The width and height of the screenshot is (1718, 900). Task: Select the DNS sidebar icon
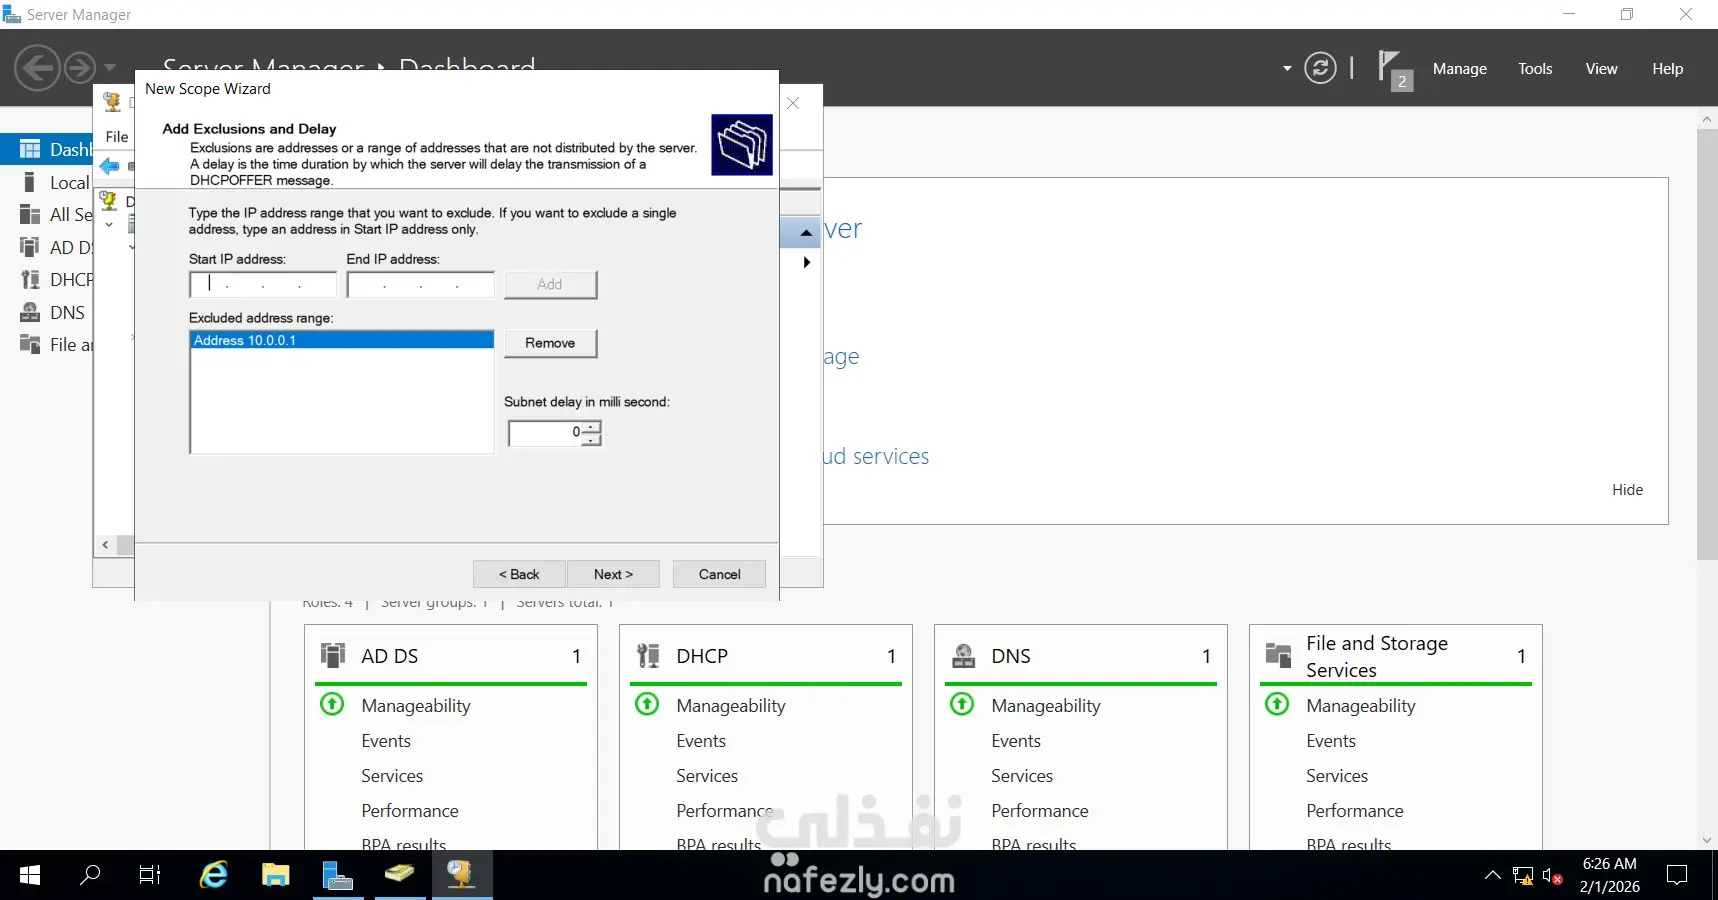[30, 312]
